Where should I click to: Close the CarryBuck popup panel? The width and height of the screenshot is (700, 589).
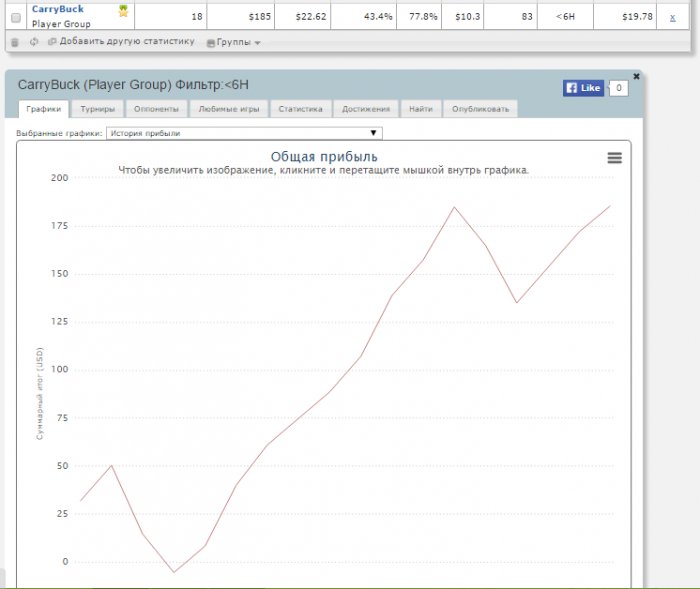[x=636, y=76]
